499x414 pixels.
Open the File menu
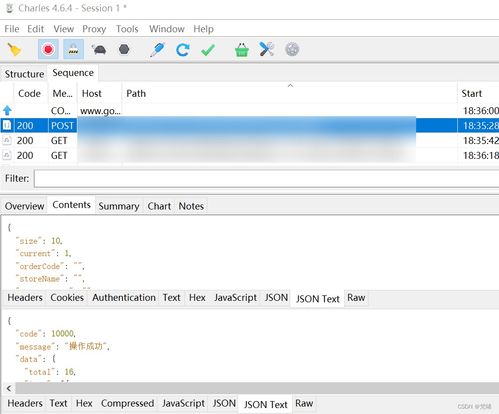point(12,29)
